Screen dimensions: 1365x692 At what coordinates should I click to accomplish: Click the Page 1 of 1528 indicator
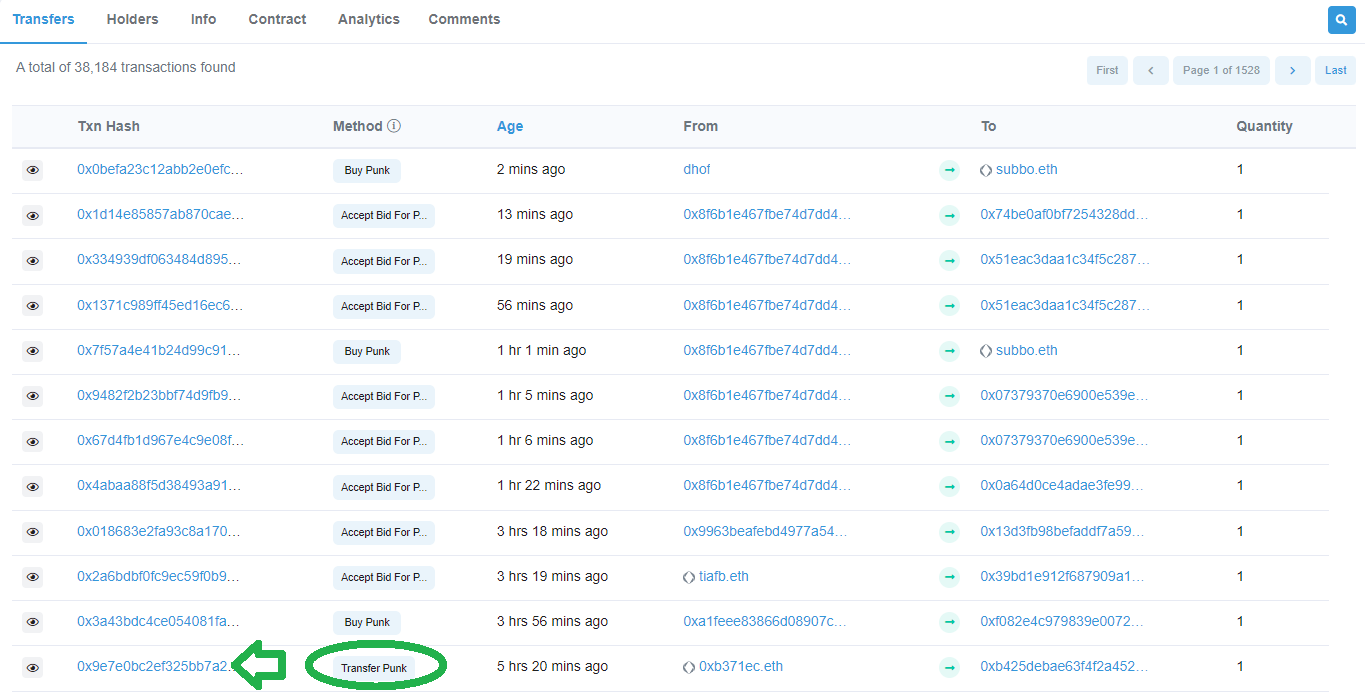point(1221,70)
